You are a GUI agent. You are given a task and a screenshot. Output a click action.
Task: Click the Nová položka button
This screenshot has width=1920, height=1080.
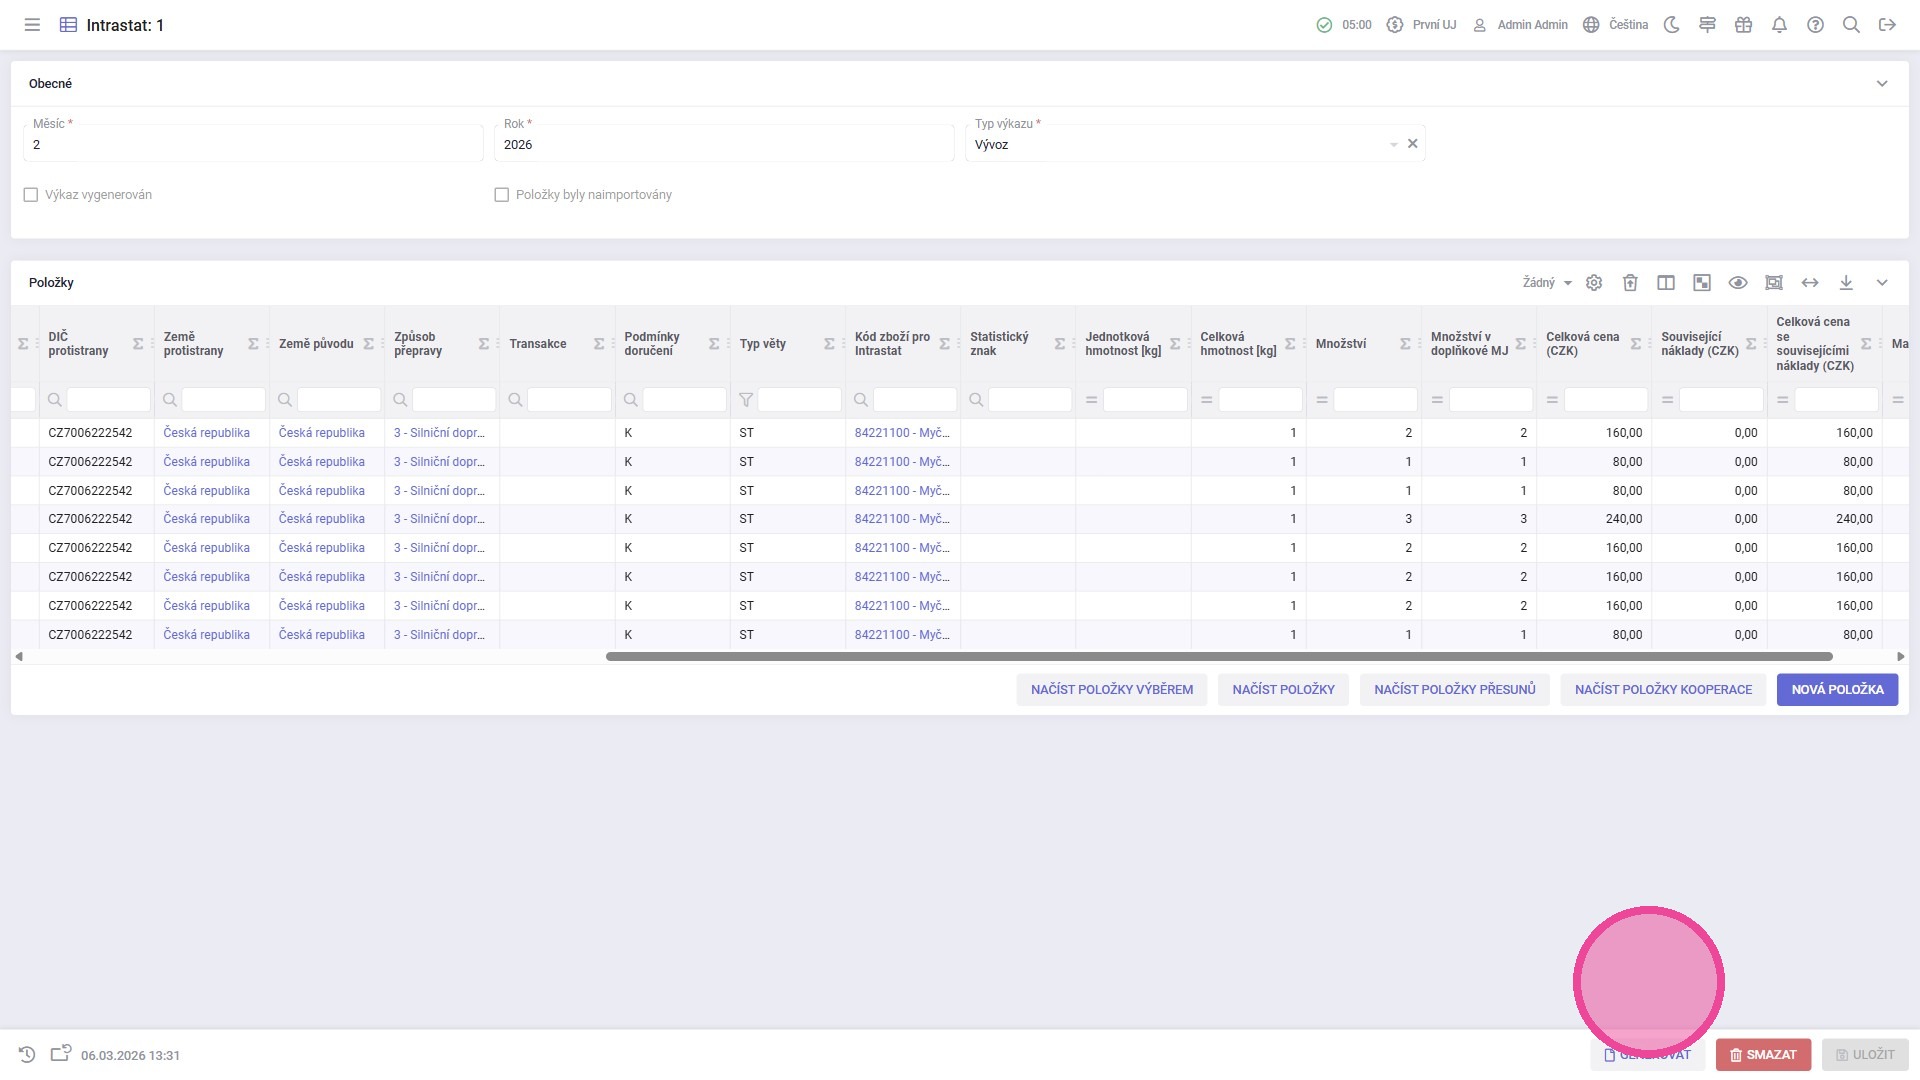tap(1837, 690)
